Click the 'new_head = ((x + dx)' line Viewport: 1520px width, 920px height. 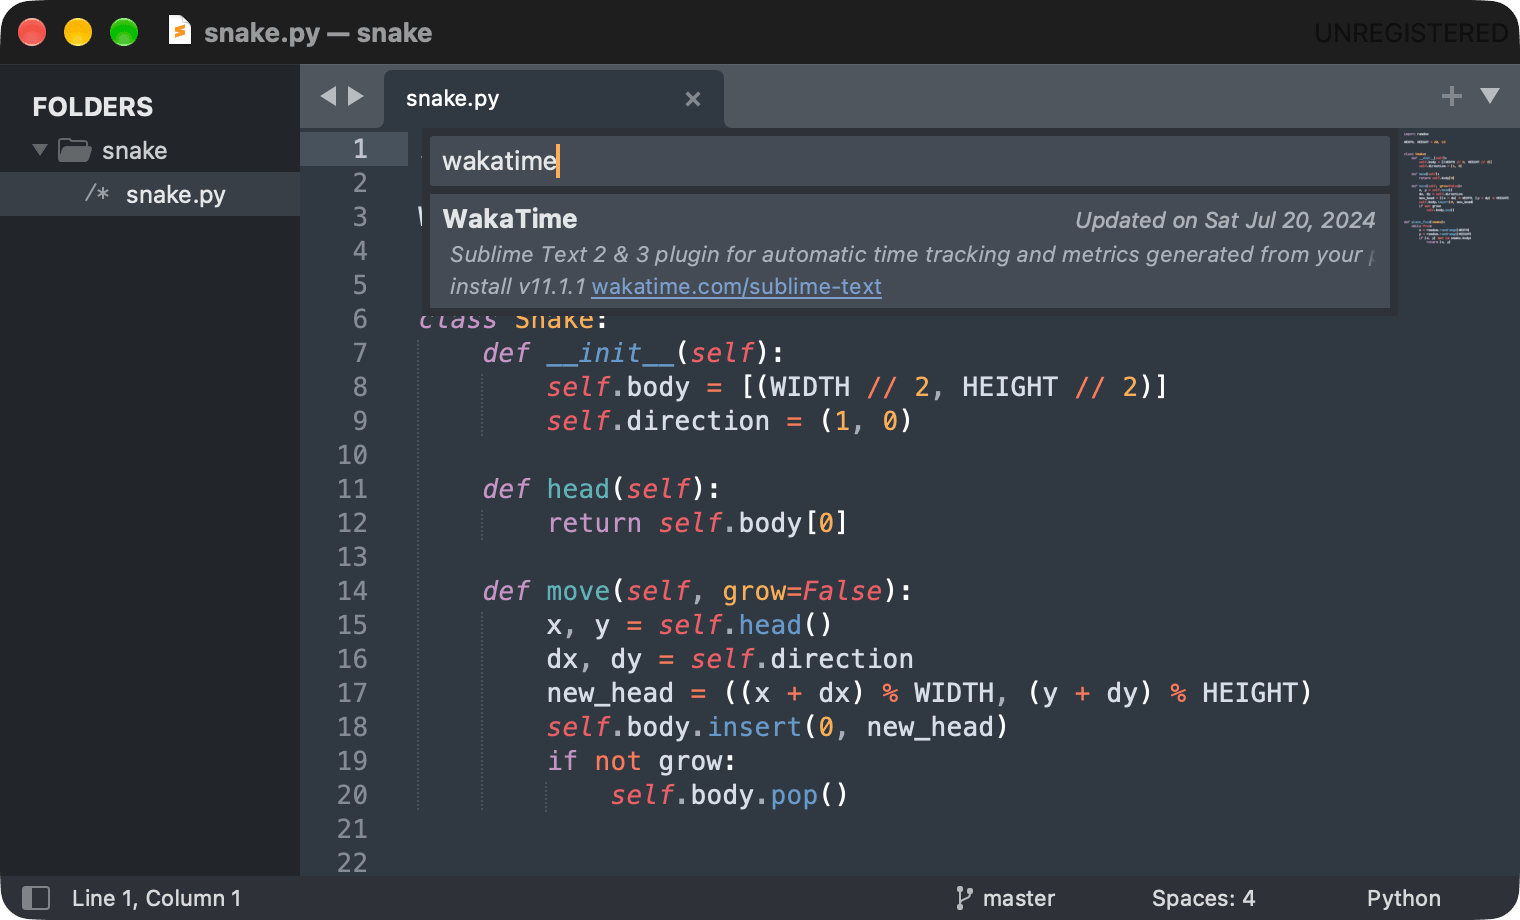(x=705, y=692)
